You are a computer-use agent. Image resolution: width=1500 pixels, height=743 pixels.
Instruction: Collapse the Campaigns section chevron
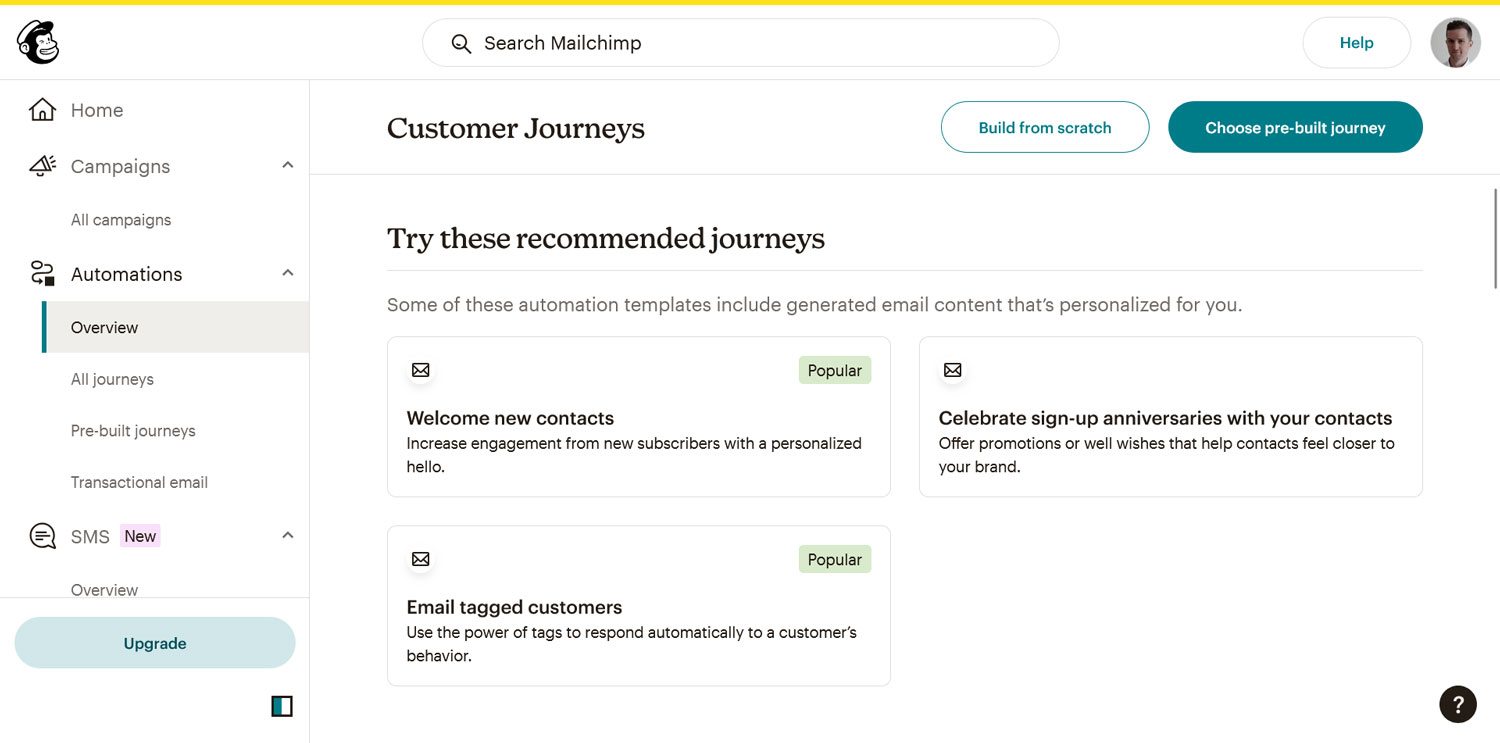(288, 165)
